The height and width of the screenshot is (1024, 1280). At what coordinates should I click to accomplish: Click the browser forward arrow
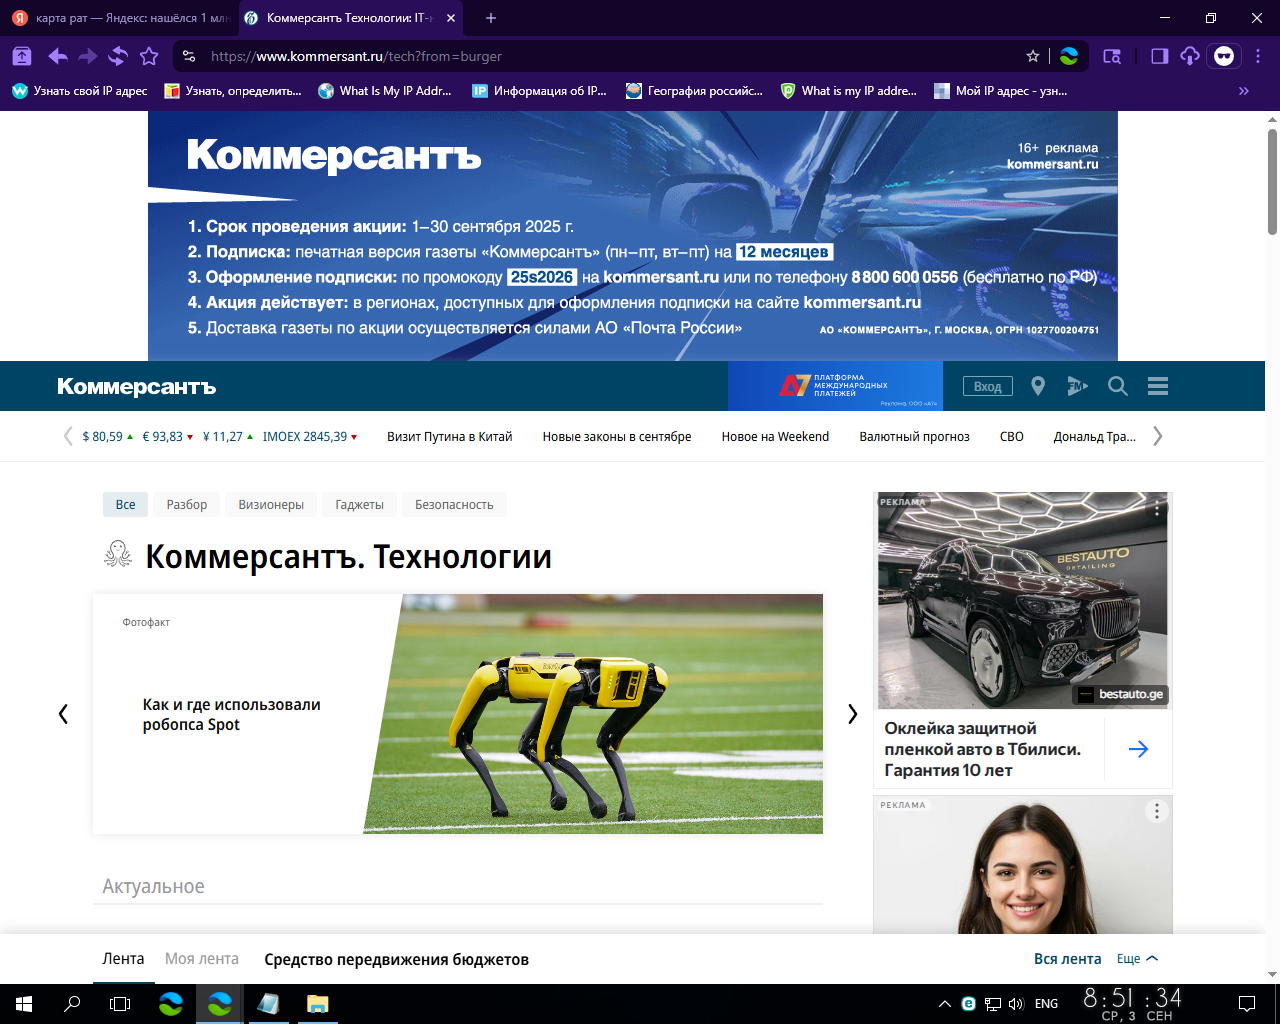tap(88, 56)
